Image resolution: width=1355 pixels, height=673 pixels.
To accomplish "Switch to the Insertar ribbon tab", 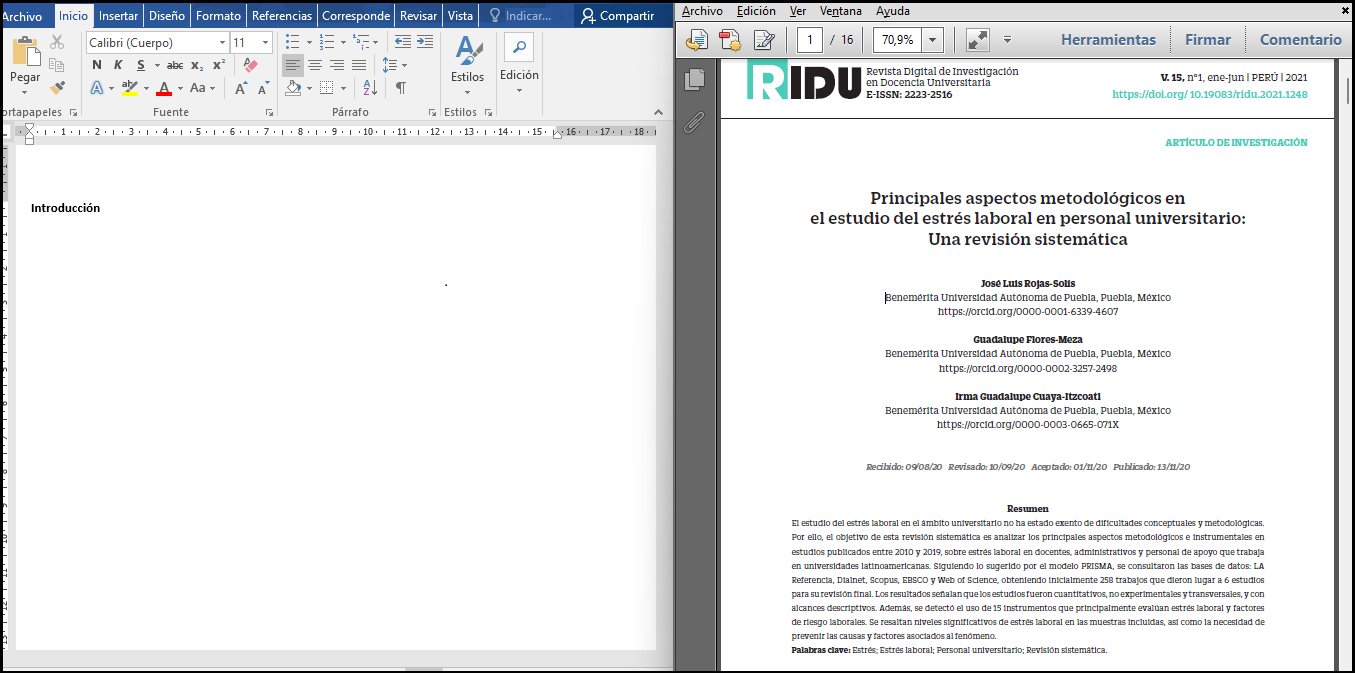I will click(x=118, y=16).
